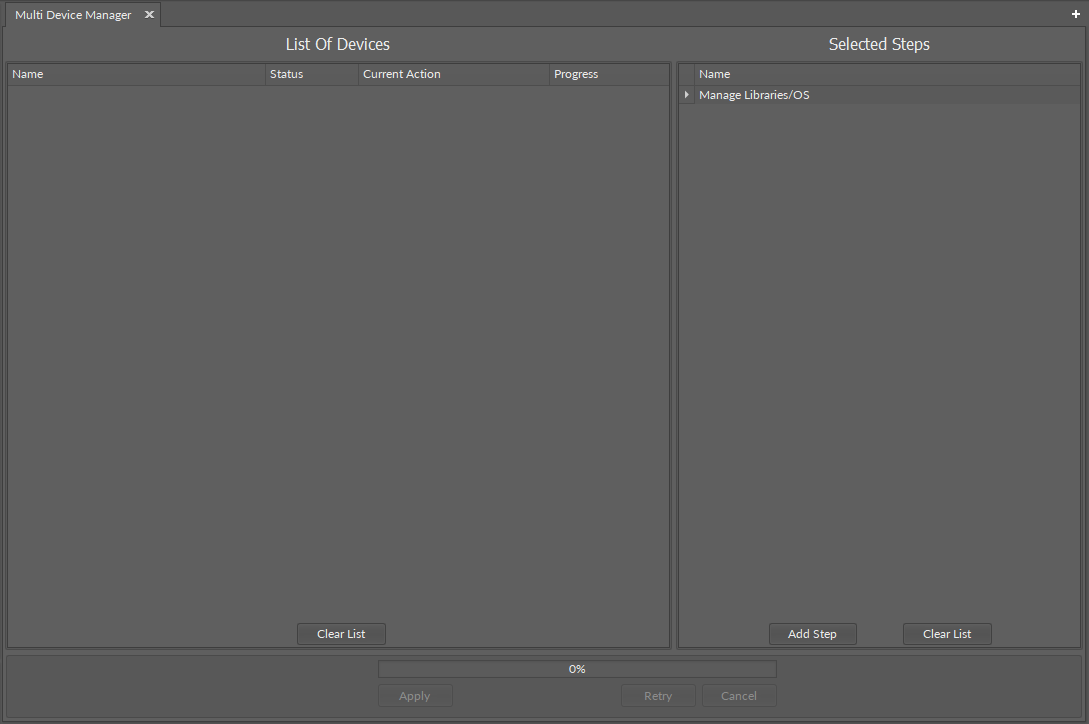Click the disclosure arrow beside Manage Libraries/OS

pyautogui.click(x=686, y=94)
